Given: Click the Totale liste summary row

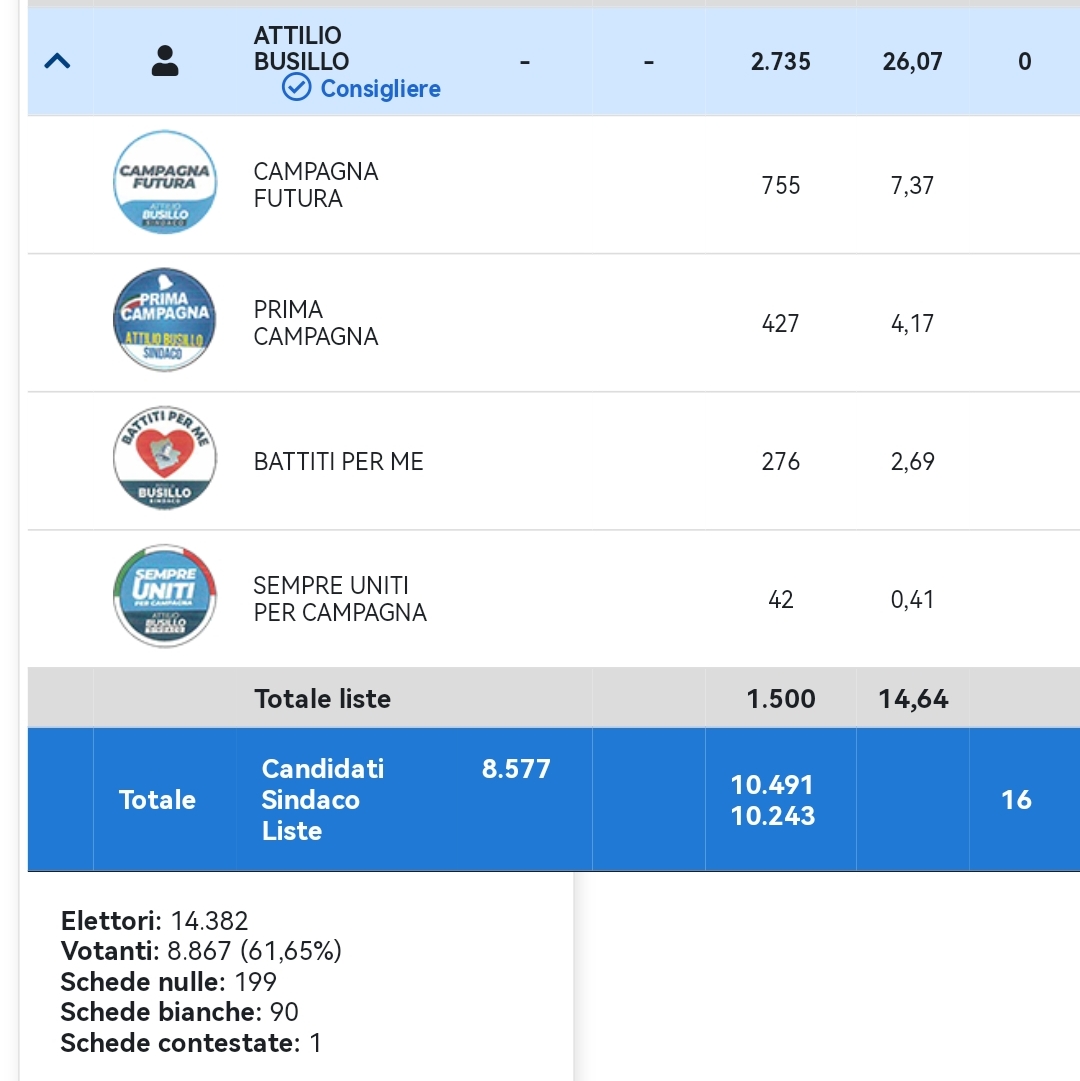Looking at the screenshot, I should pyautogui.click(x=553, y=698).
